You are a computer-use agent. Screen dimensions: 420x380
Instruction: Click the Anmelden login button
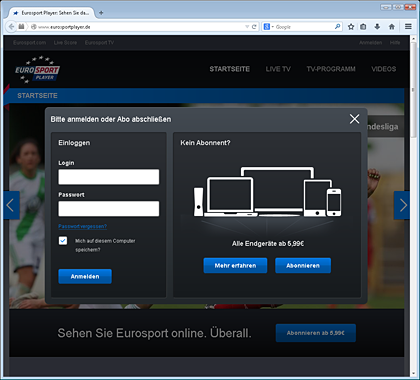pos(85,276)
